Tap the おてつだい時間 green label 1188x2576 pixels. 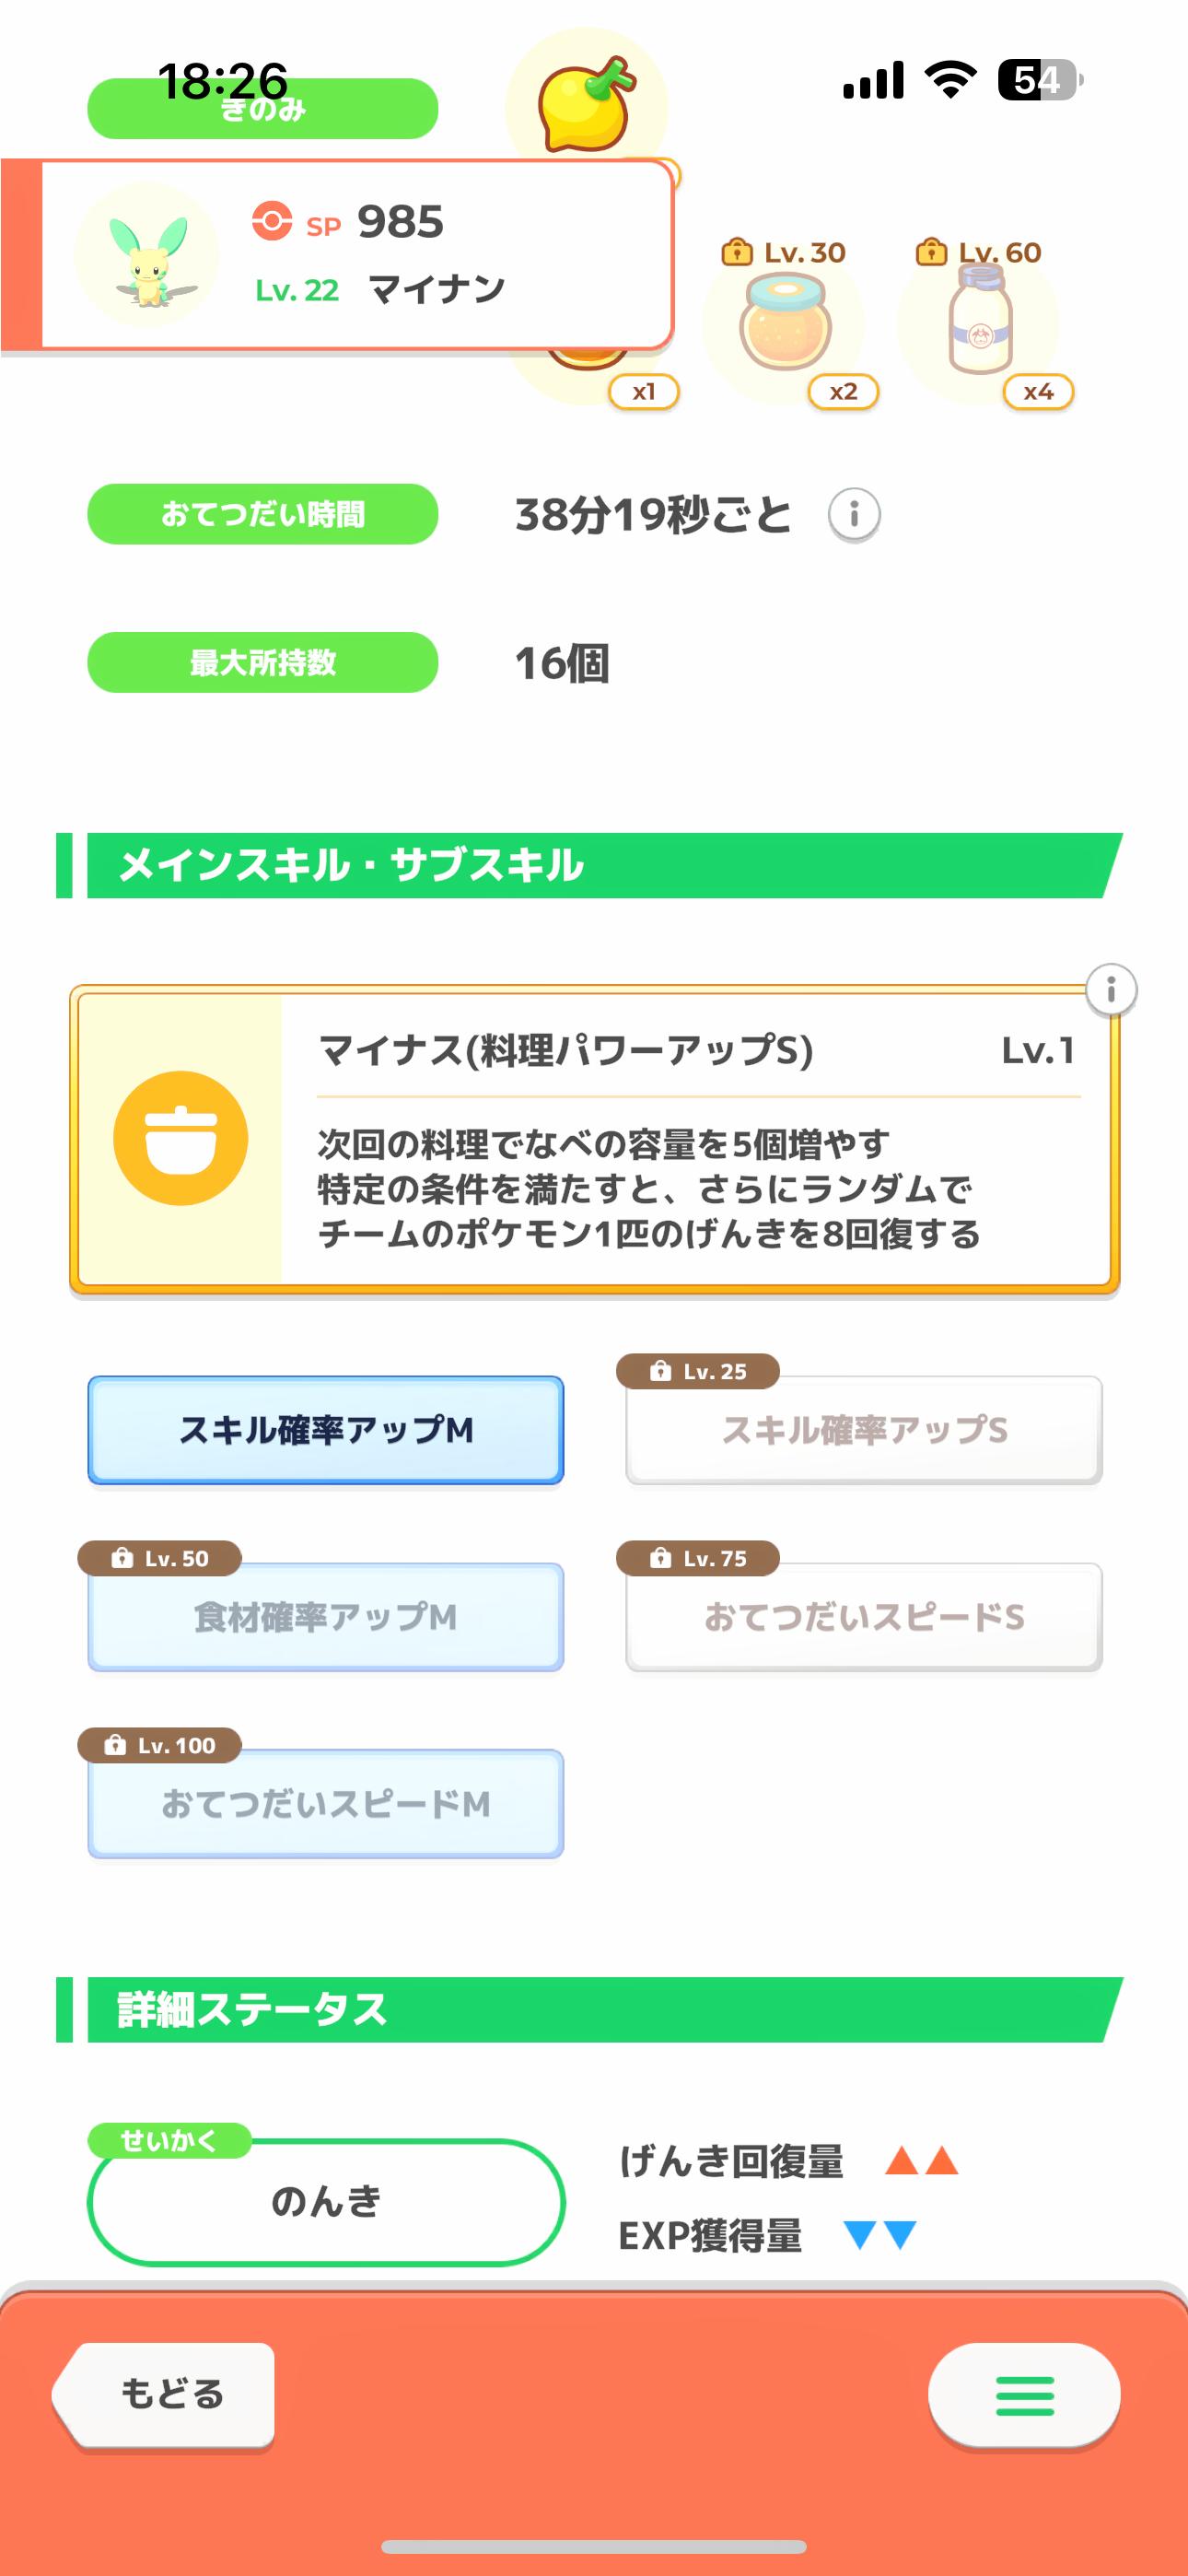click(x=263, y=514)
